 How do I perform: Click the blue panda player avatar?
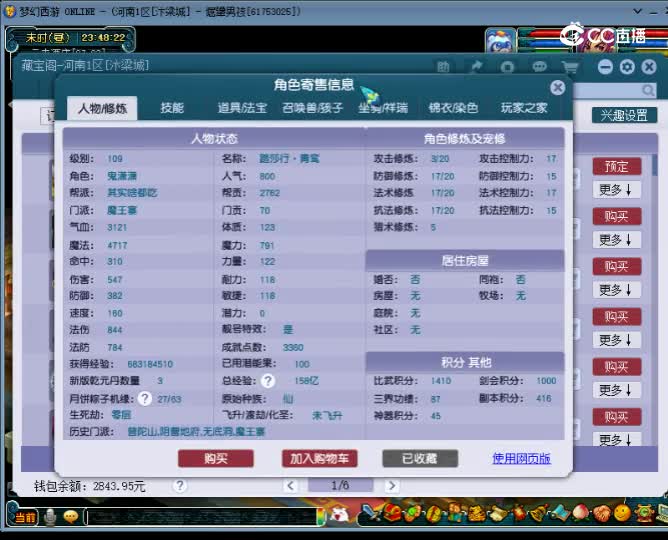tap(500, 40)
